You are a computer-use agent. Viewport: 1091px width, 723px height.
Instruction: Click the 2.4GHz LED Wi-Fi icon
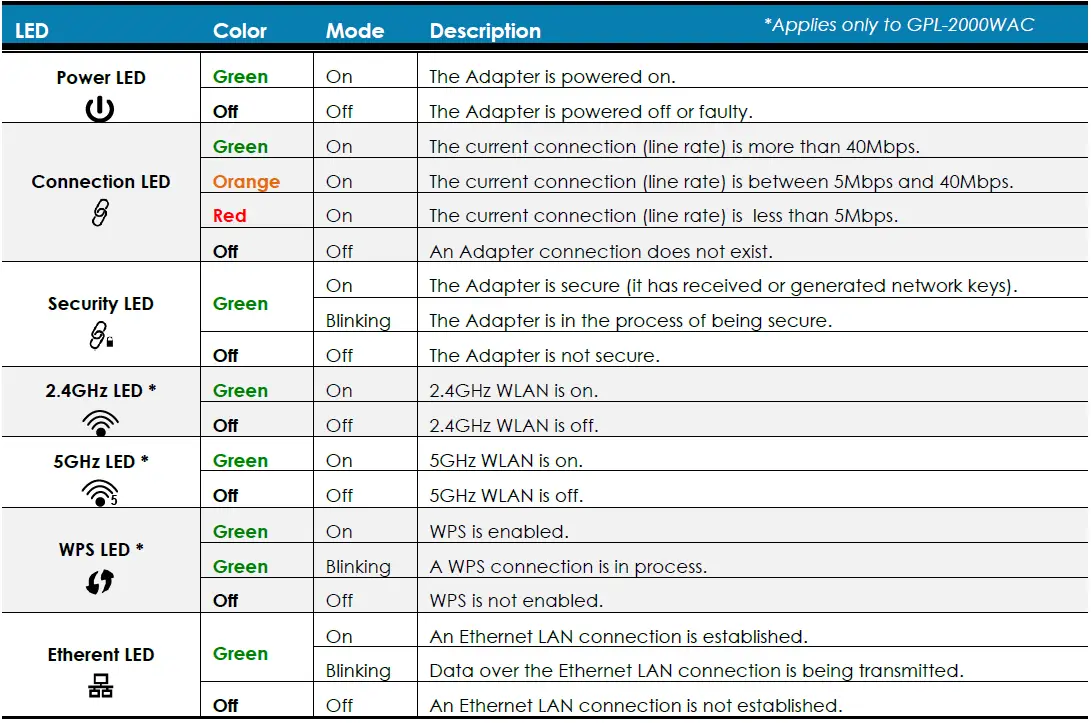101,423
